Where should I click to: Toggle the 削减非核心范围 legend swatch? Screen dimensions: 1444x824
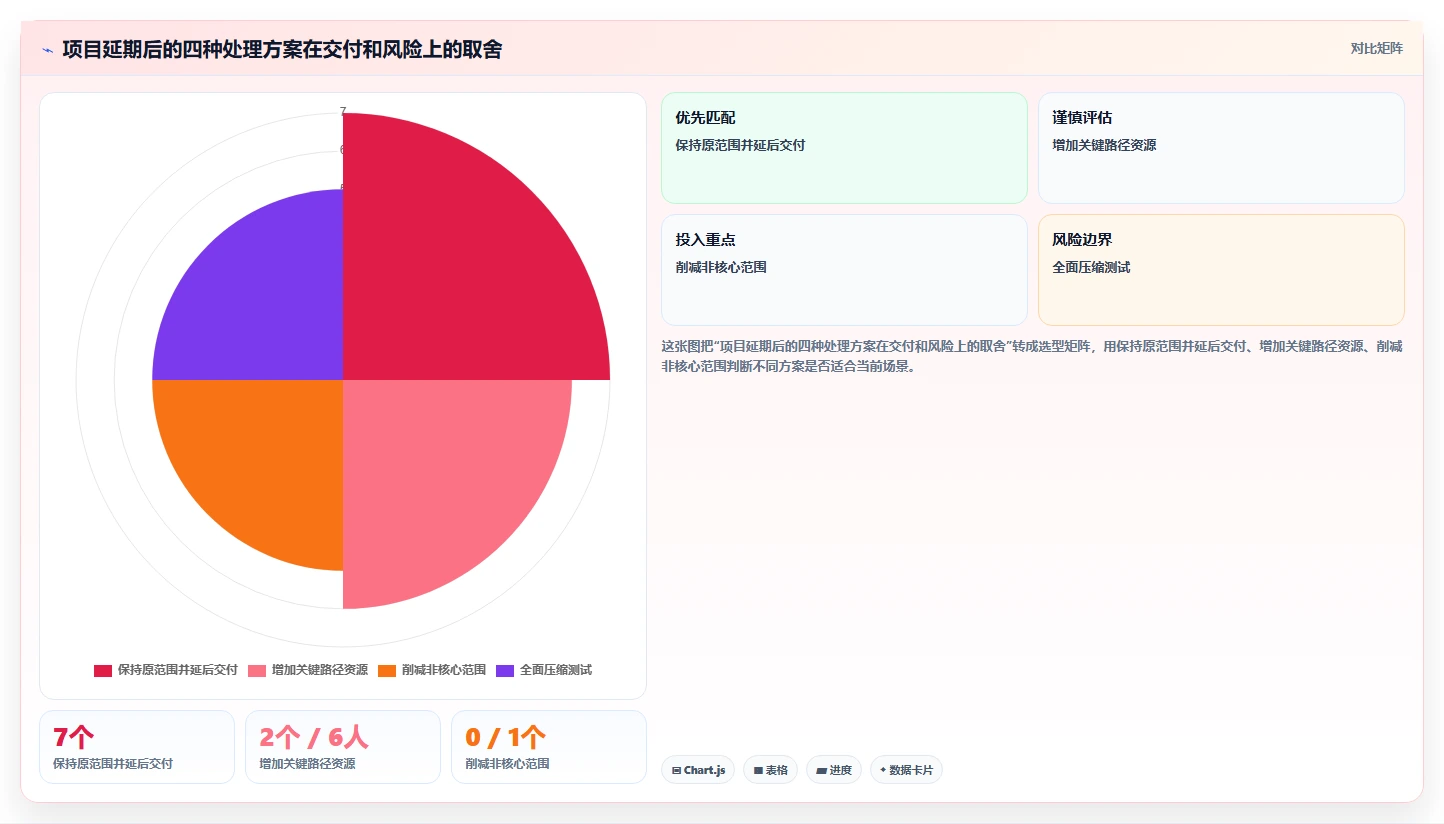pos(387,670)
